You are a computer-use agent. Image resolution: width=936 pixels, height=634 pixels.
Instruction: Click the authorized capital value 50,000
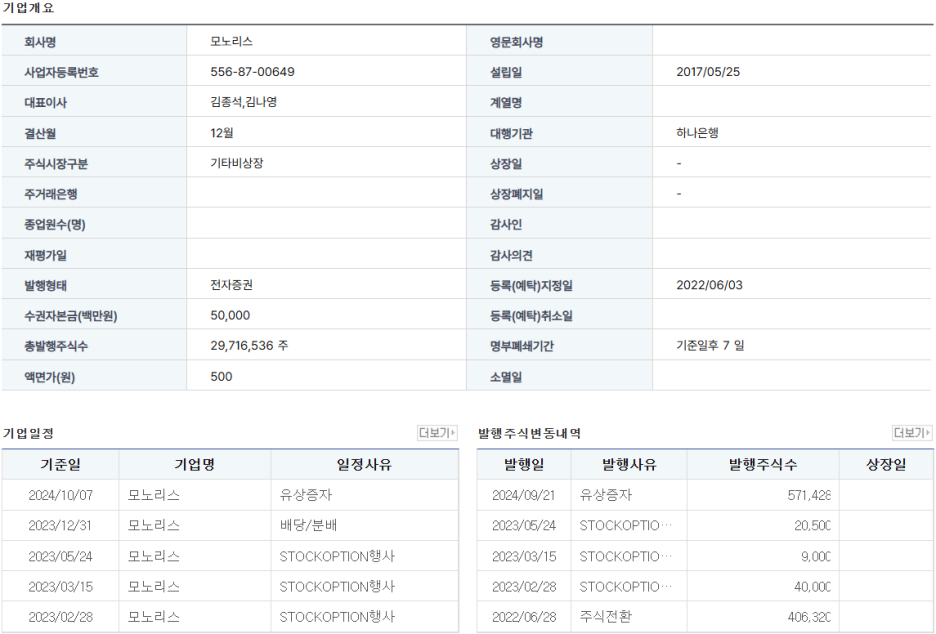tap(230, 316)
